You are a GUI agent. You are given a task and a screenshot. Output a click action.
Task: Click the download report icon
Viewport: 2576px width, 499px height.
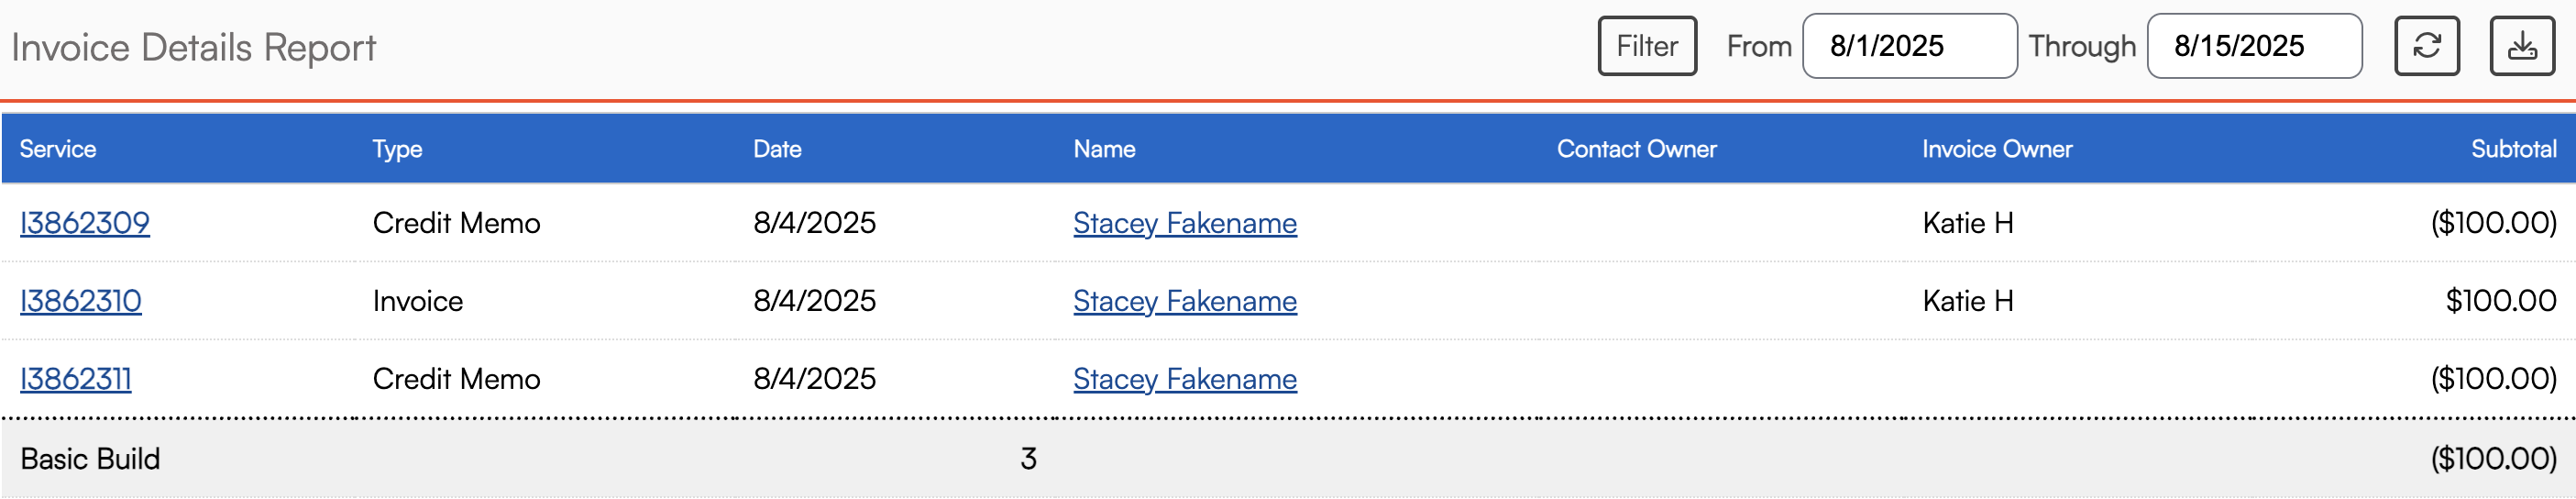pos(2522,46)
